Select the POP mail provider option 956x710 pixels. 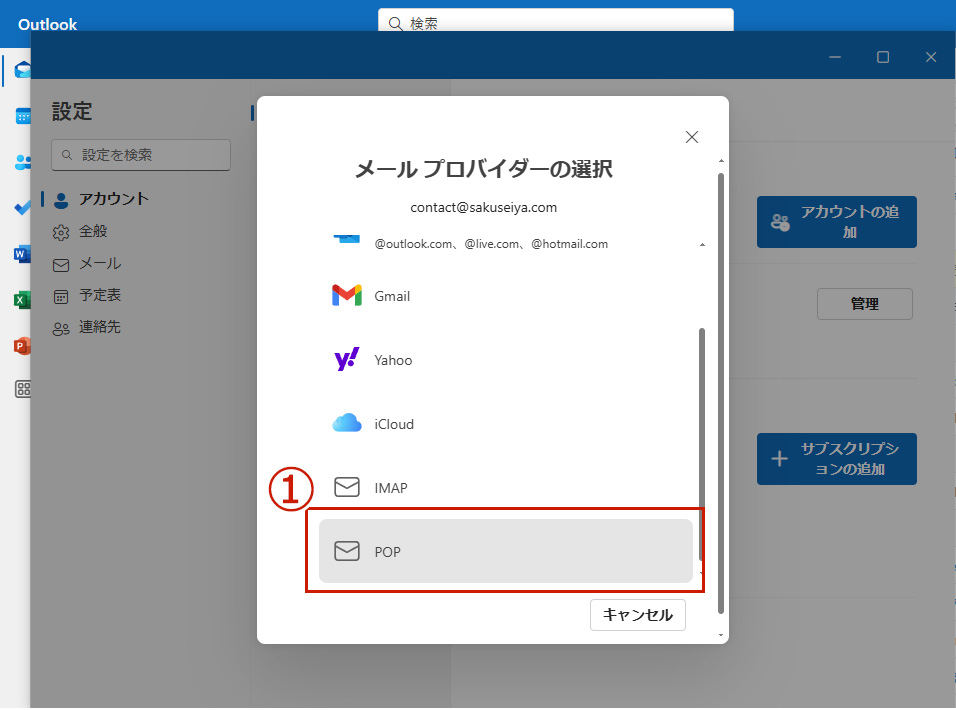click(505, 551)
